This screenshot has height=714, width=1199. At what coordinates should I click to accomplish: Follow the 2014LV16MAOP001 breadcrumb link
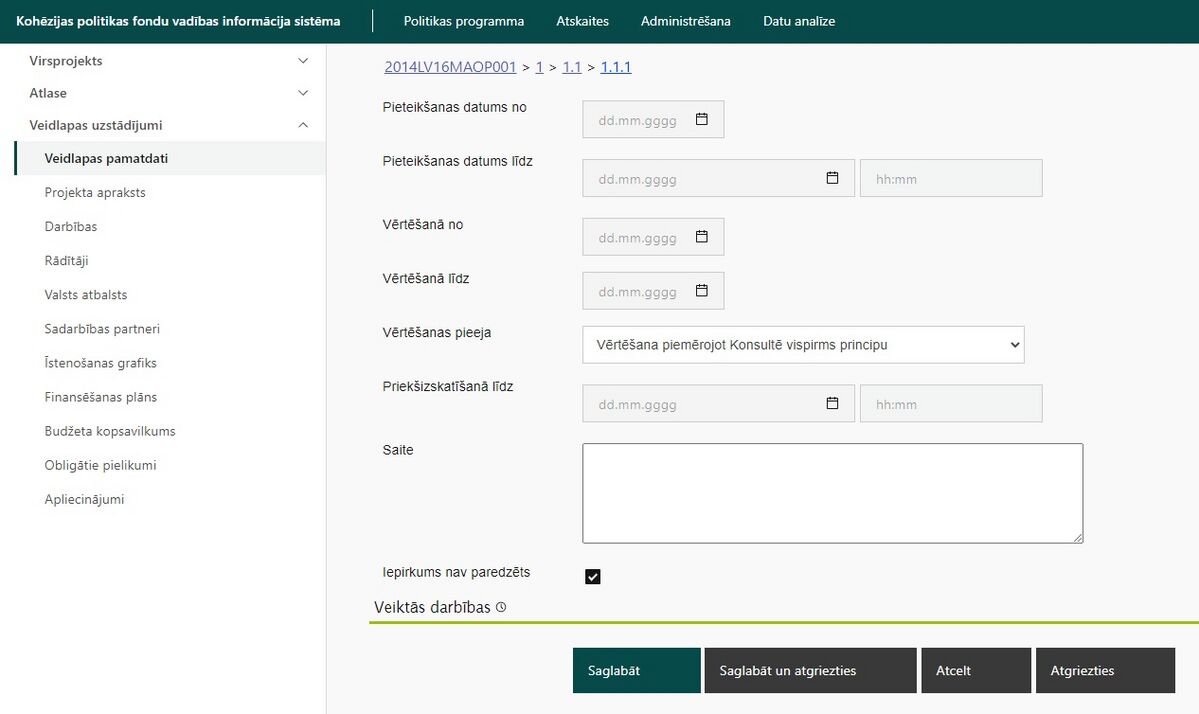pos(450,67)
